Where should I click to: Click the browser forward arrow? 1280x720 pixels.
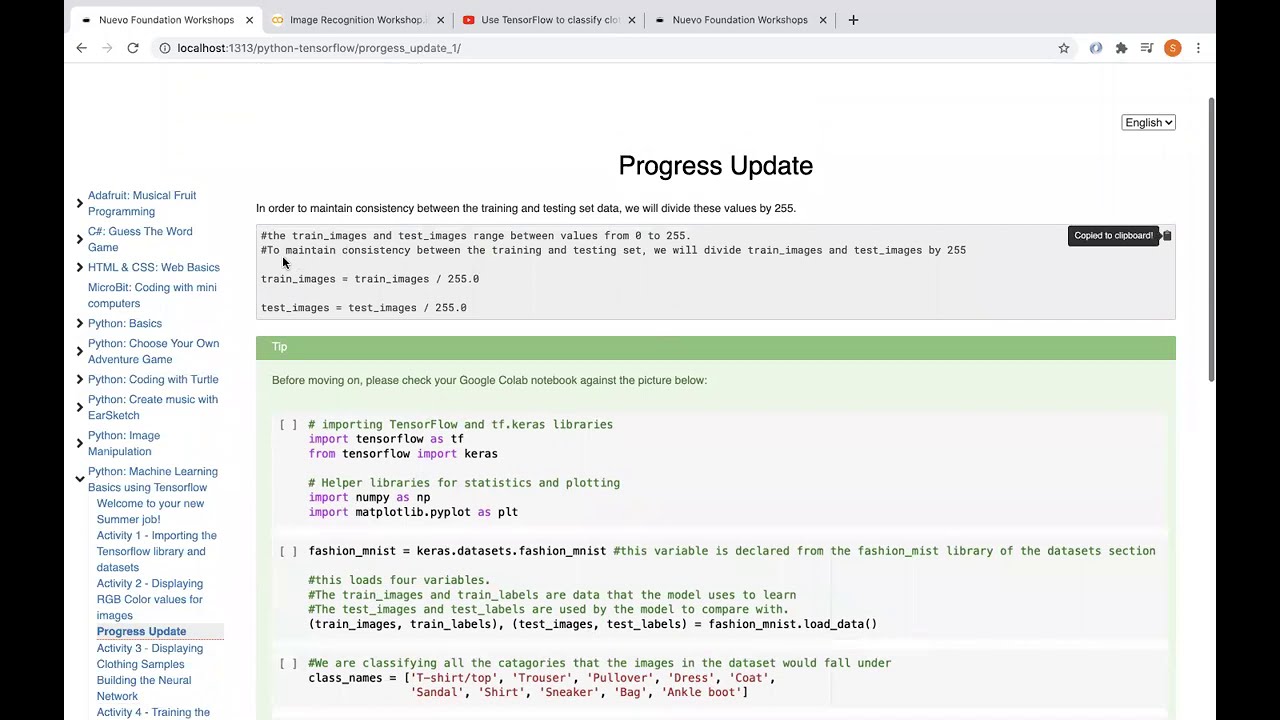tap(107, 48)
